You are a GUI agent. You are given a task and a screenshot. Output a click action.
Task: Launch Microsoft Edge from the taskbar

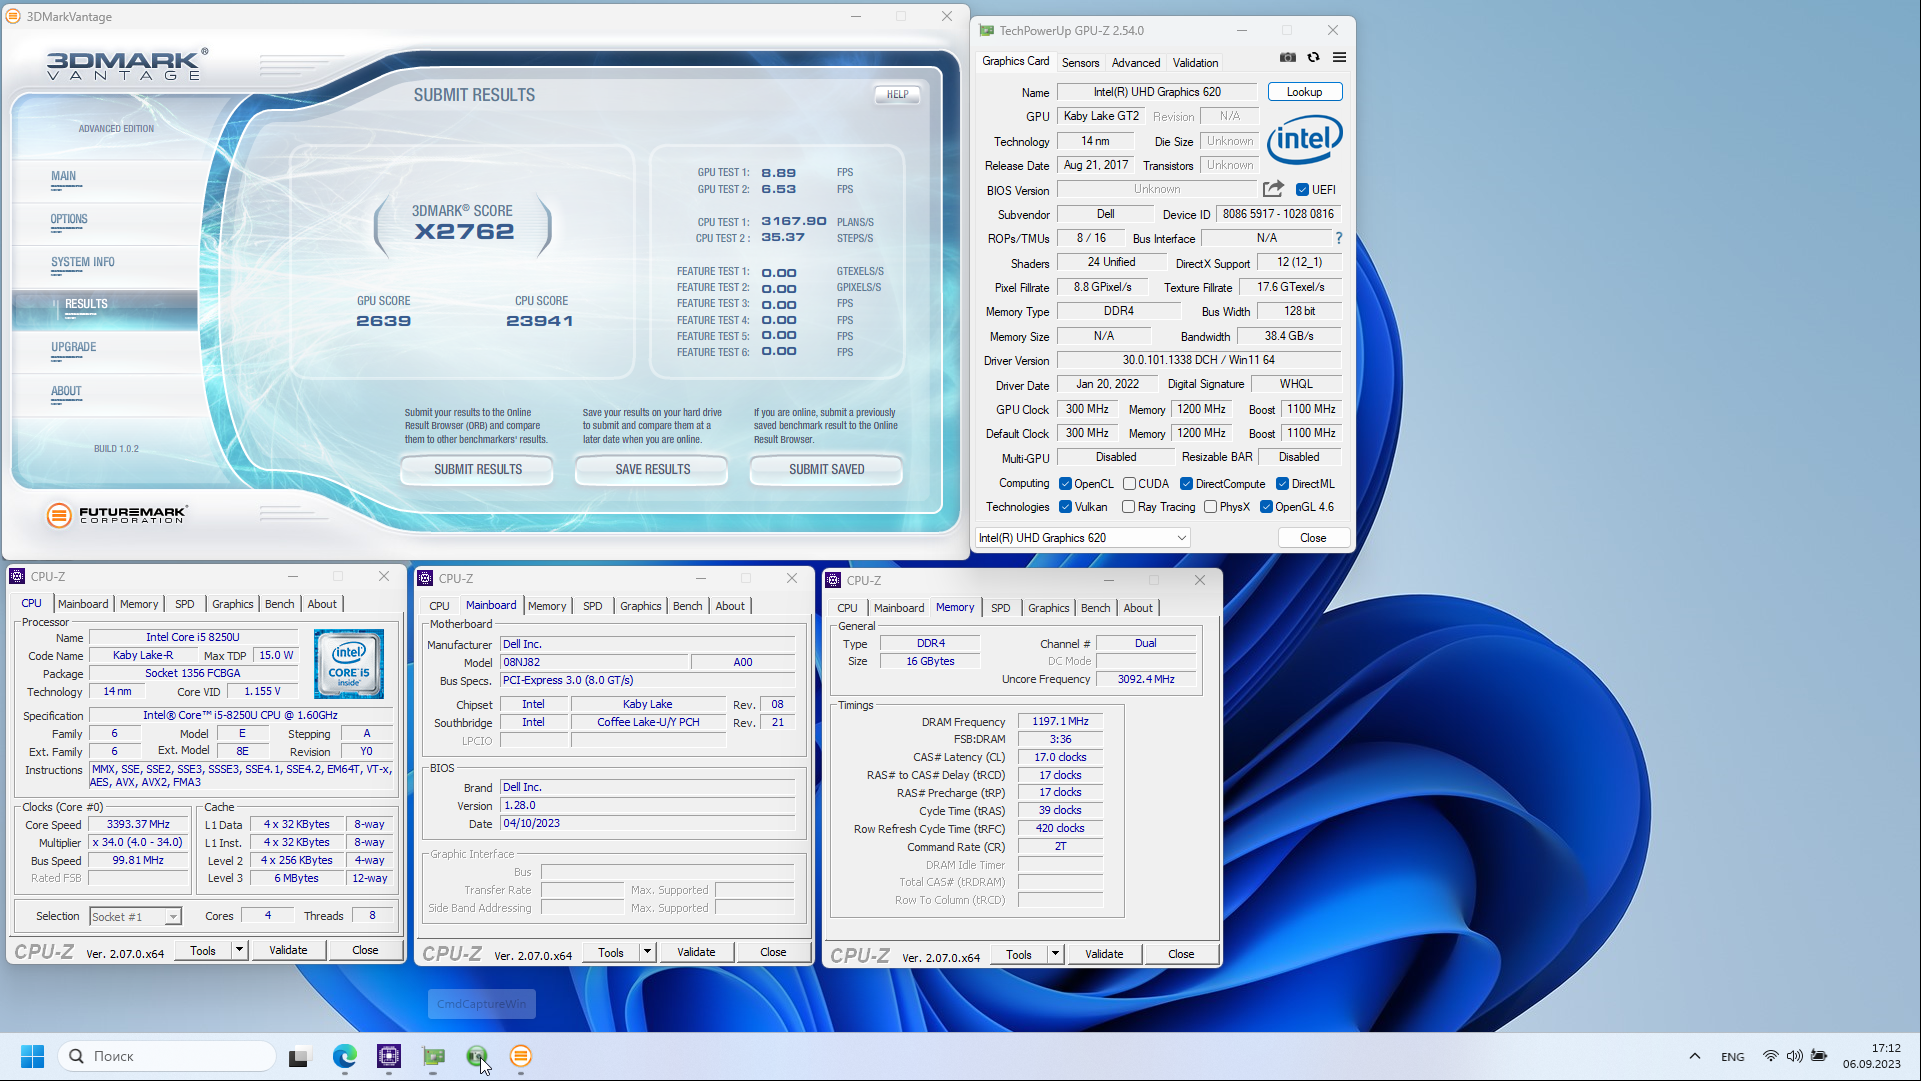(344, 1056)
